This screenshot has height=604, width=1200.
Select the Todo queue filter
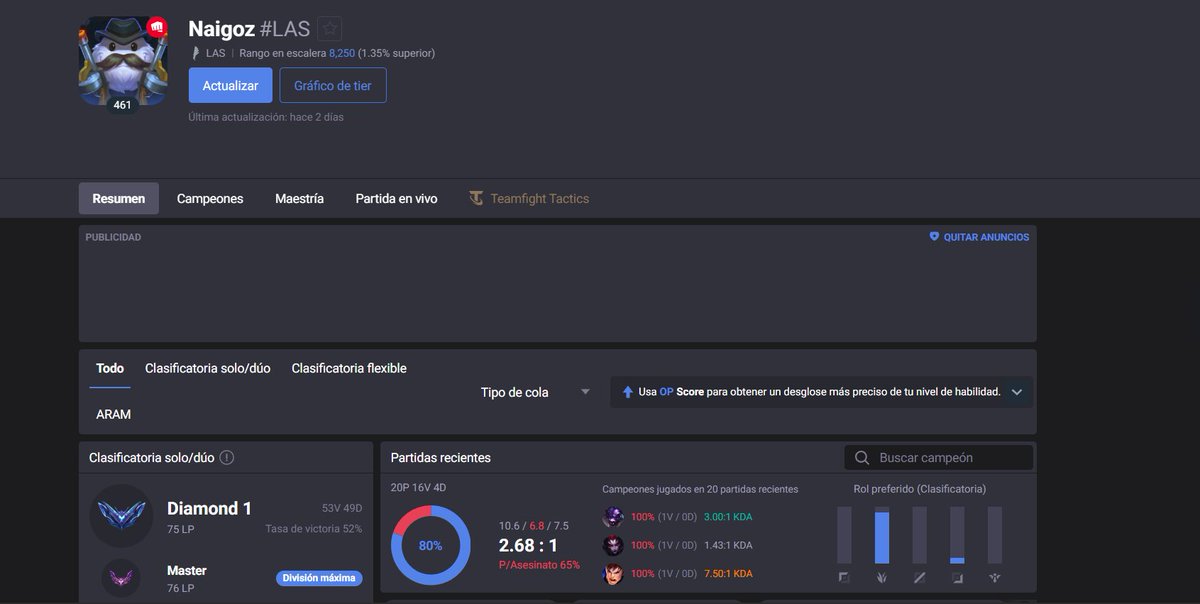coord(110,368)
